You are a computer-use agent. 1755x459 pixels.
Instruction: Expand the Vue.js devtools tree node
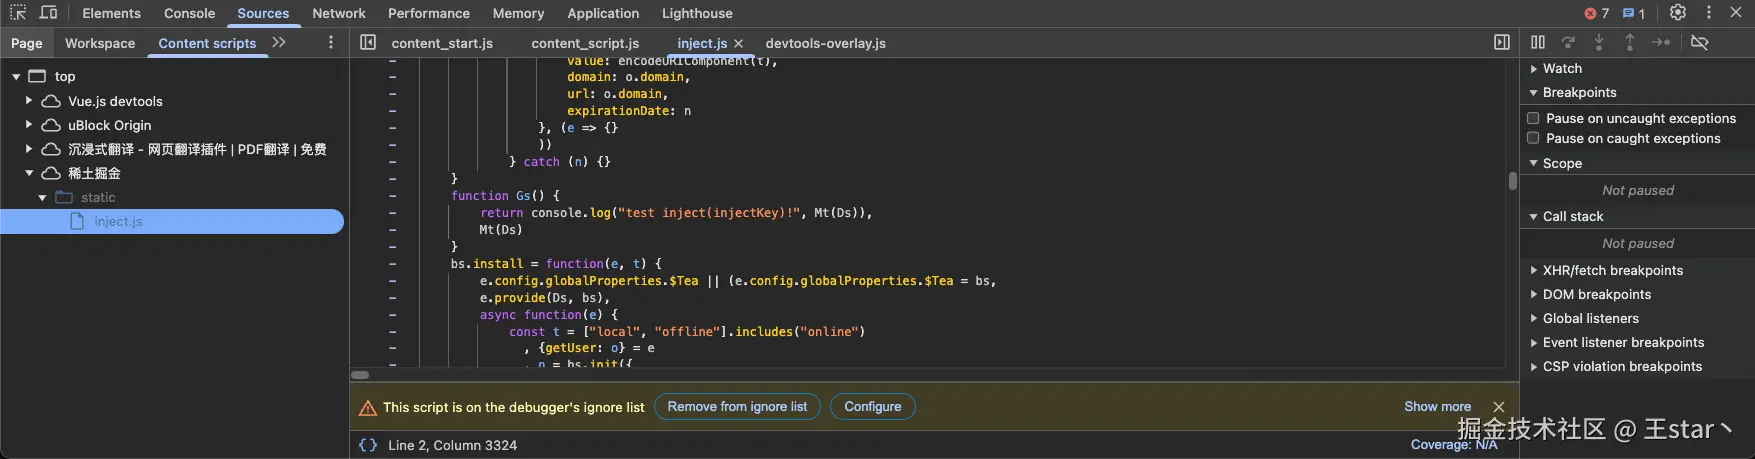point(29,101)
